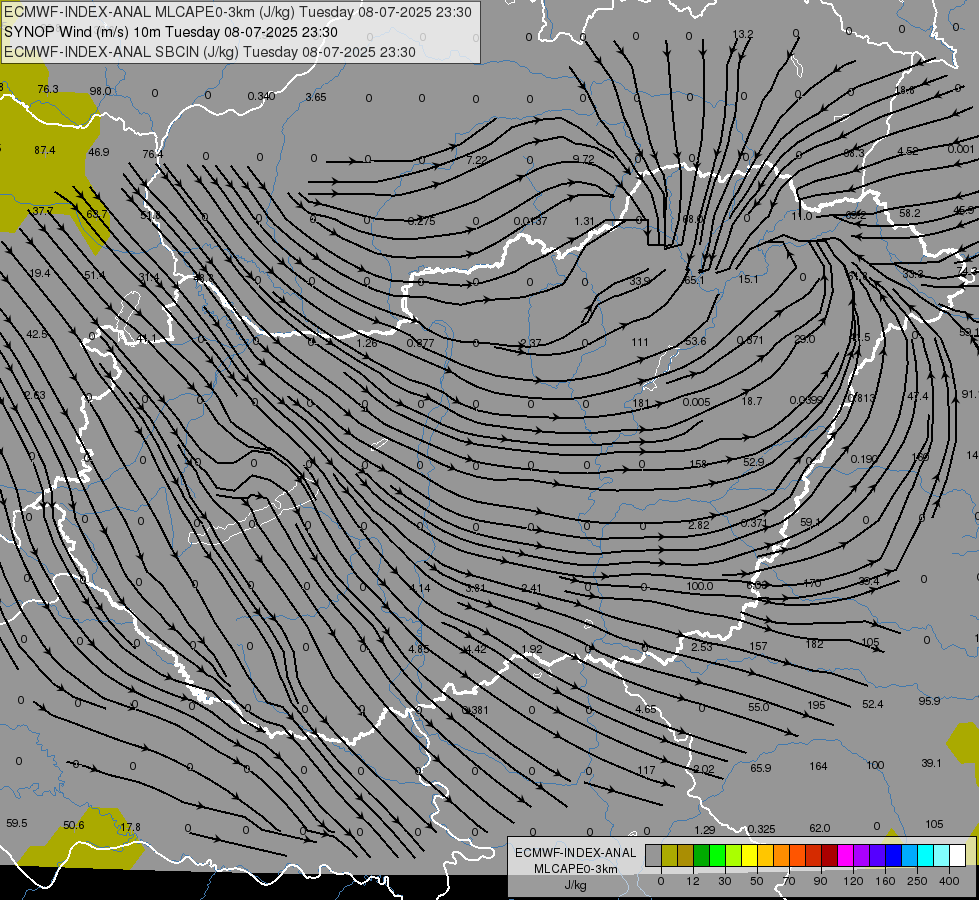Click the ECMWF-INDEX-ANAL MLCAPE0-3km title line
979x900 pixels.
pyautogui.click(x=238, y=12)
